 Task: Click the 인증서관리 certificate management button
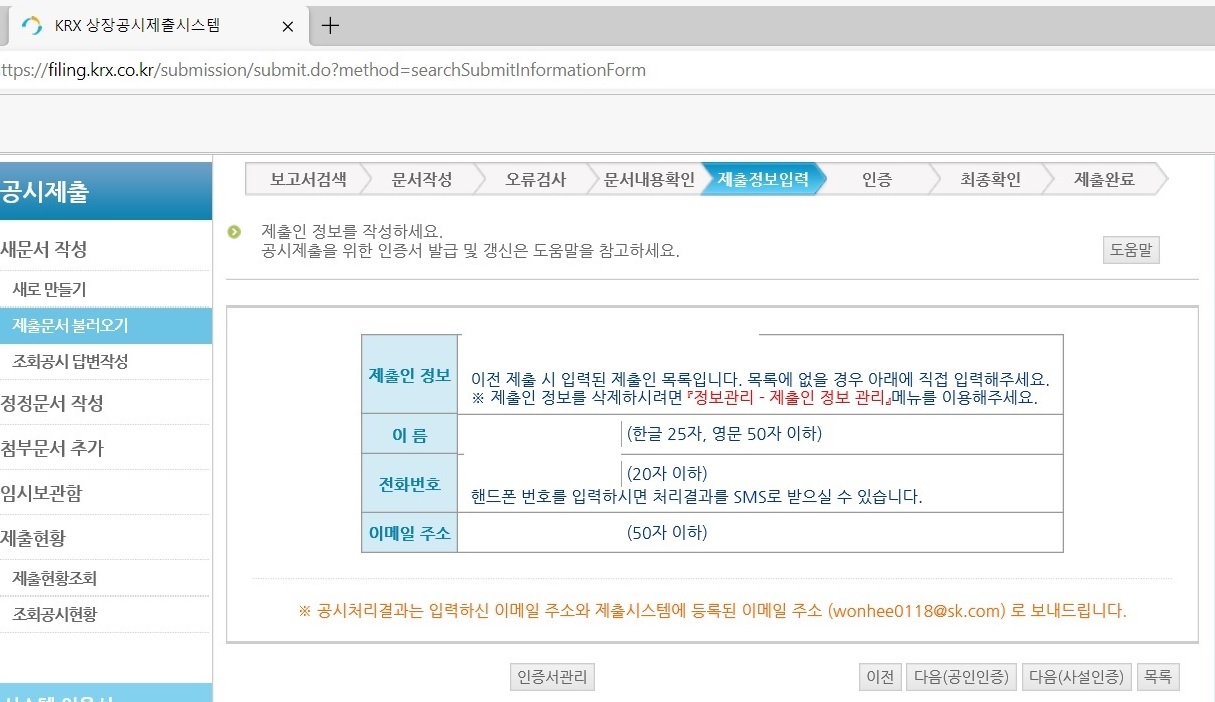click(552, 676)
